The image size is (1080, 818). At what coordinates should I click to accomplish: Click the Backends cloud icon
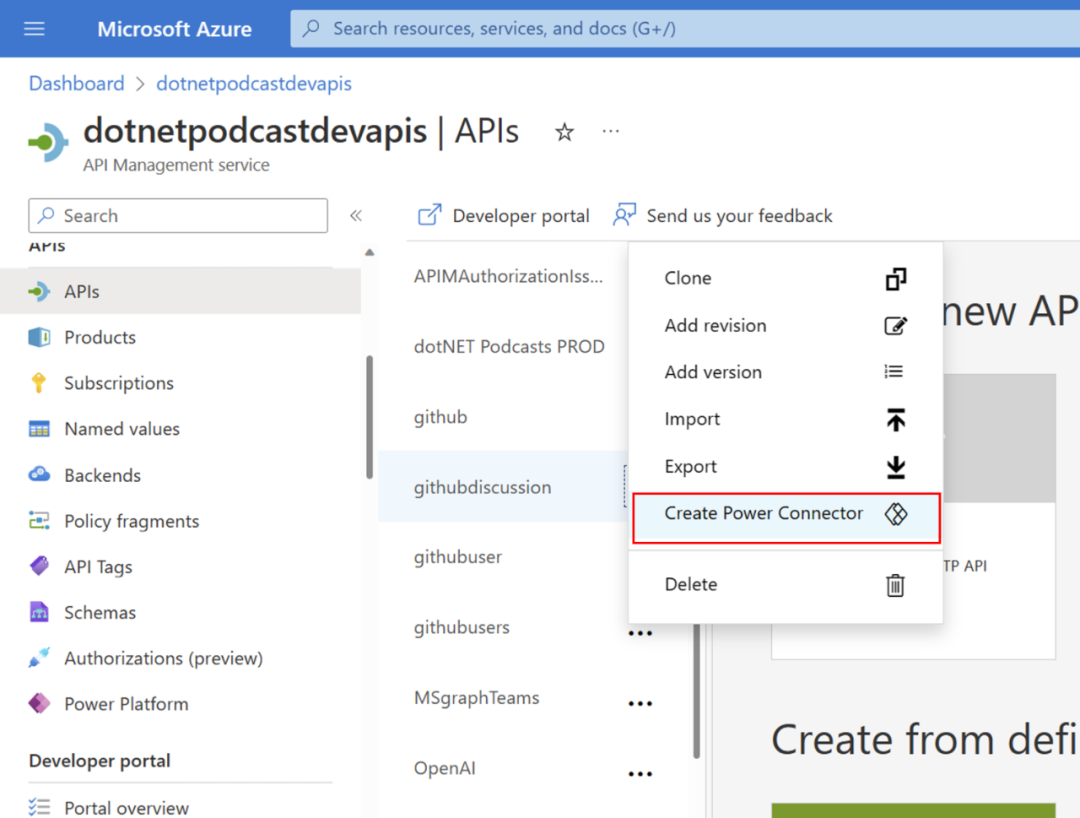tap(39, 474)
